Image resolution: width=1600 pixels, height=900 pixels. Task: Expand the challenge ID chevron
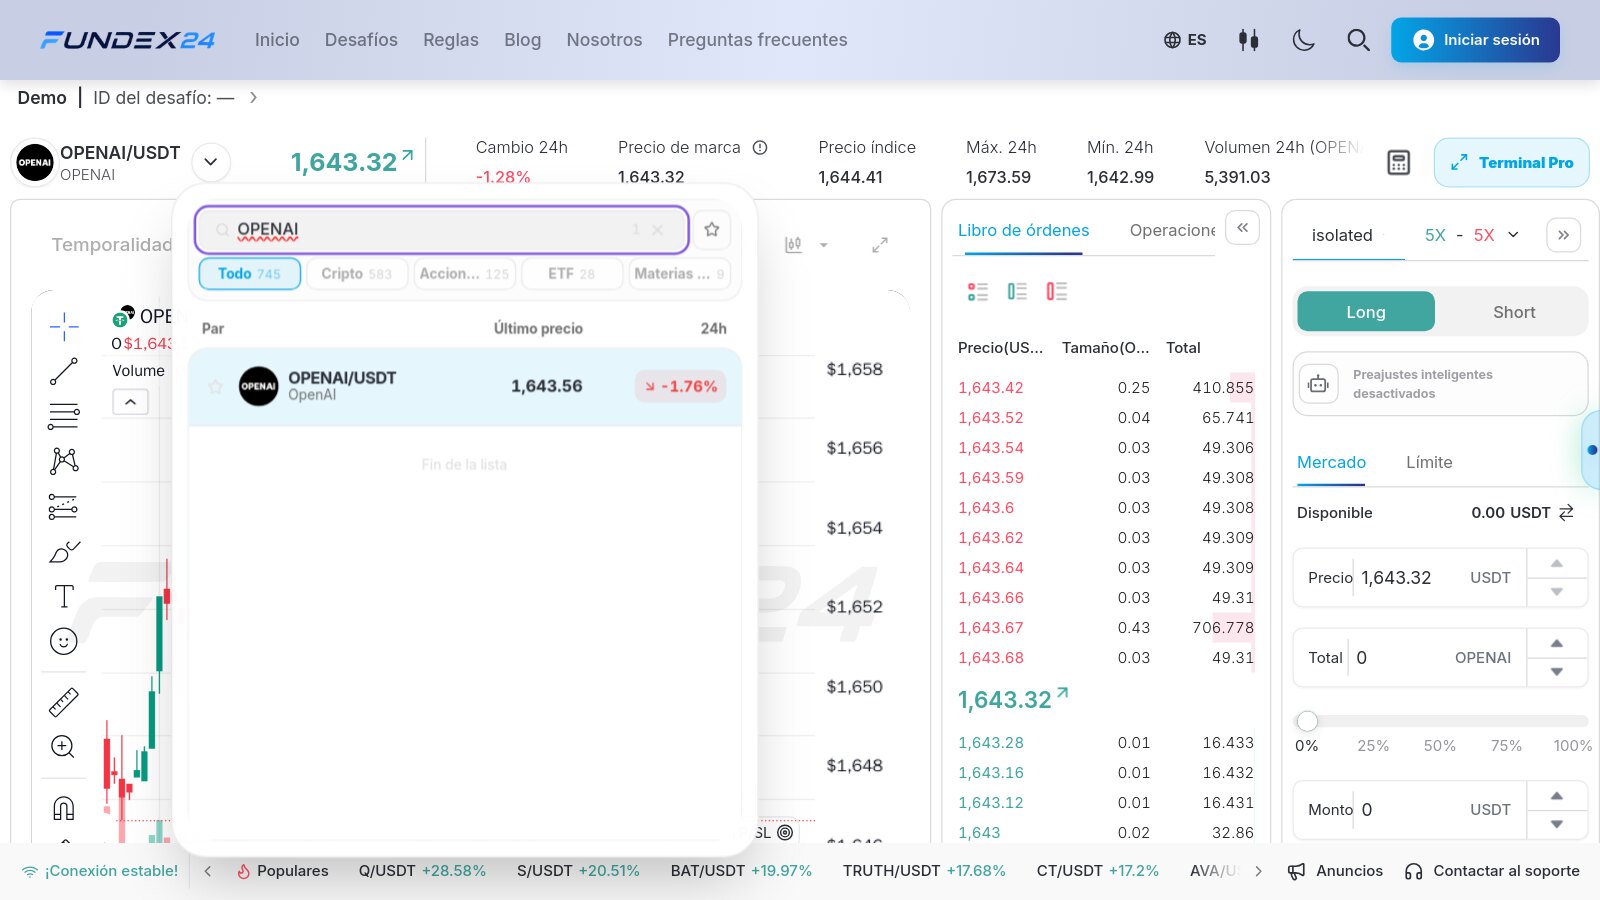coord(254,97)
